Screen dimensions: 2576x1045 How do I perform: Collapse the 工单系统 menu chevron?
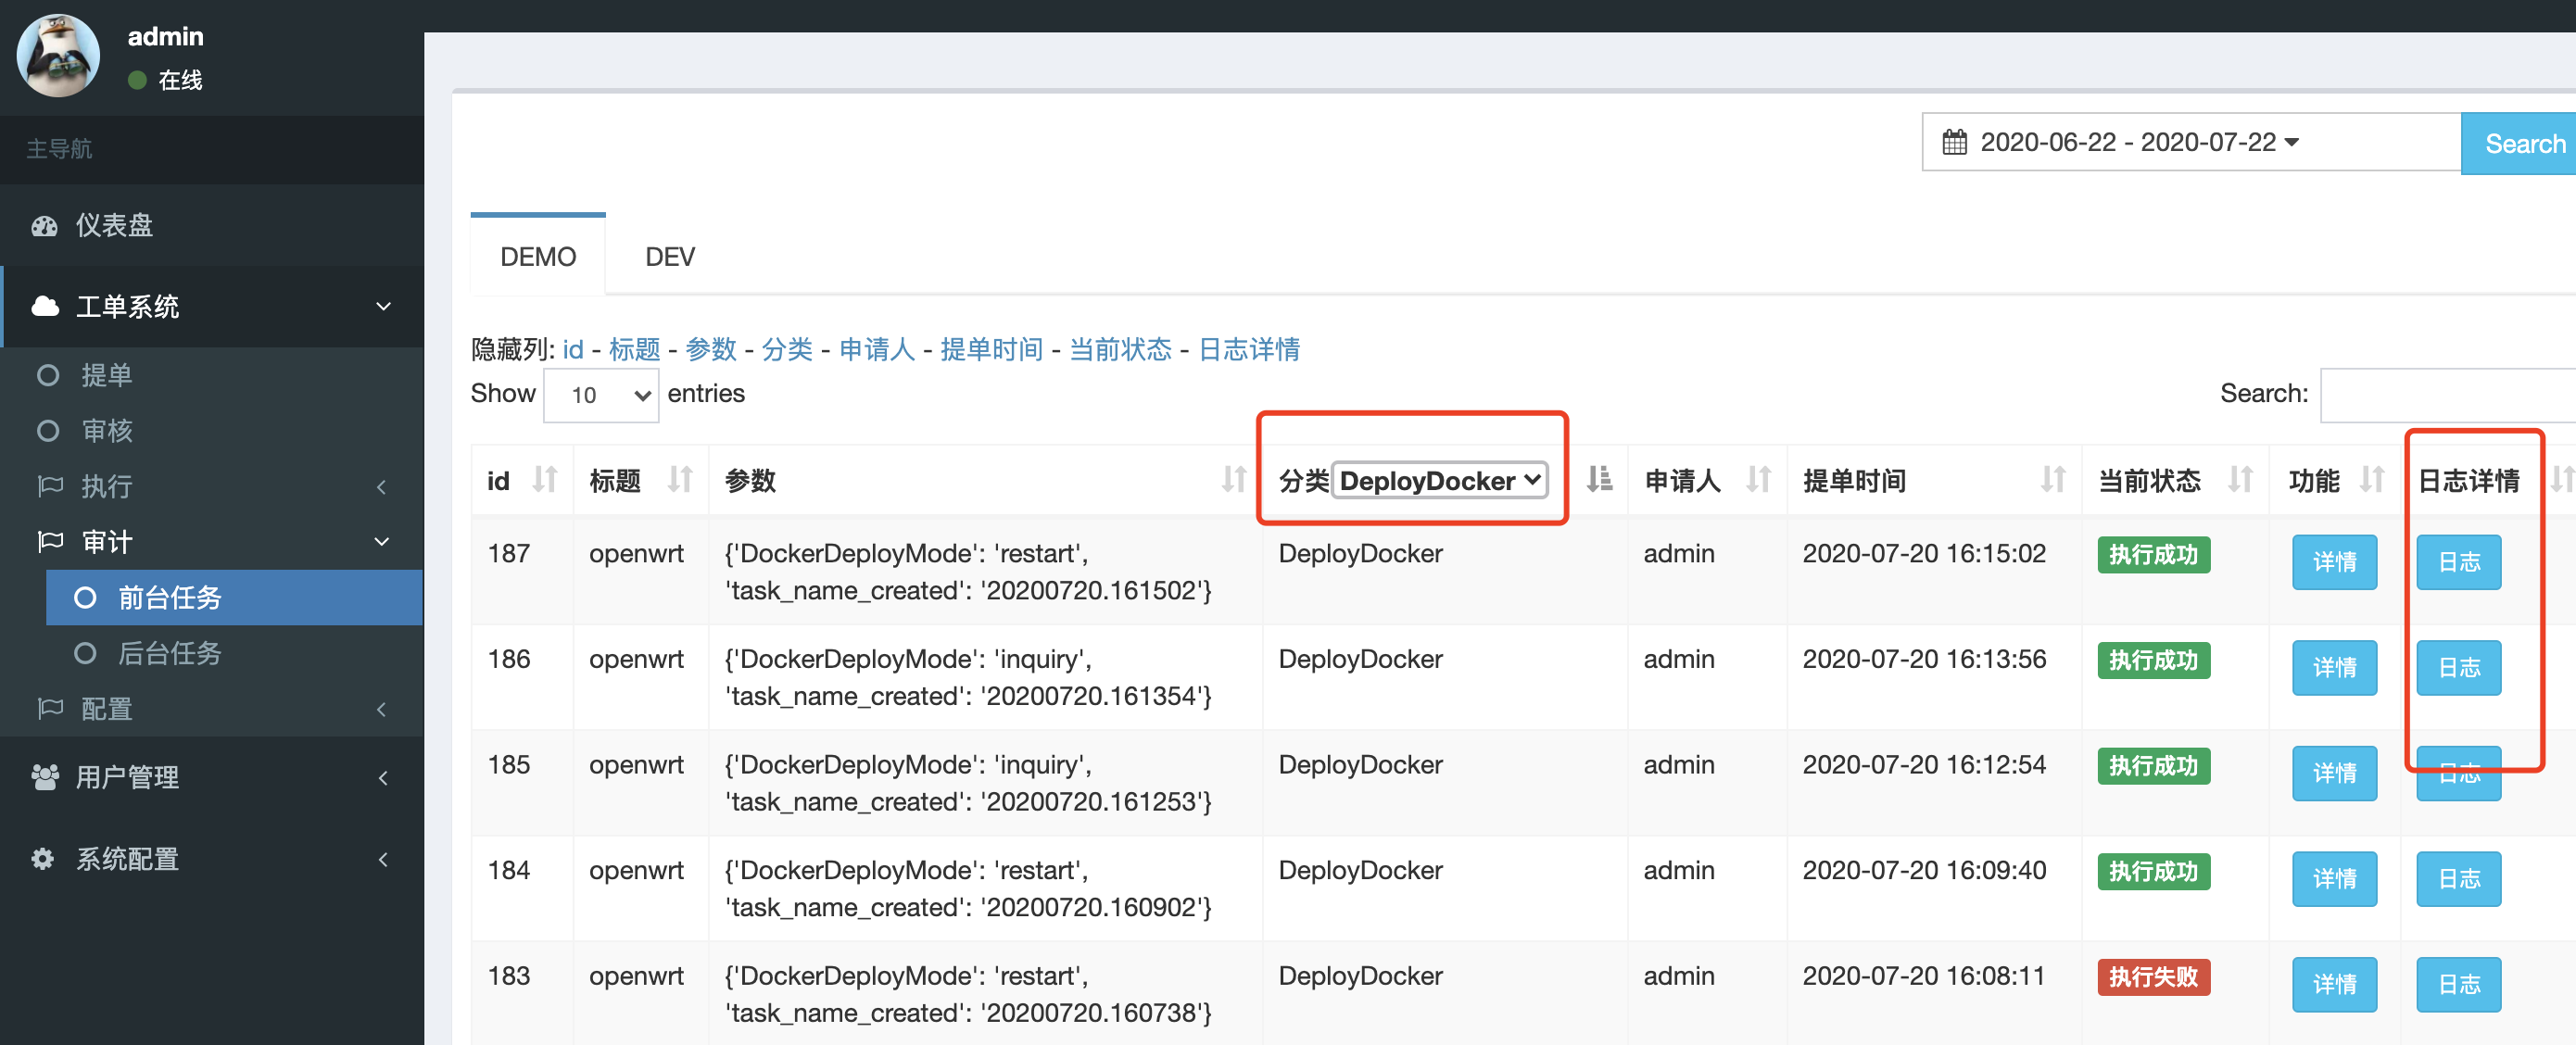tap(383, 306)
